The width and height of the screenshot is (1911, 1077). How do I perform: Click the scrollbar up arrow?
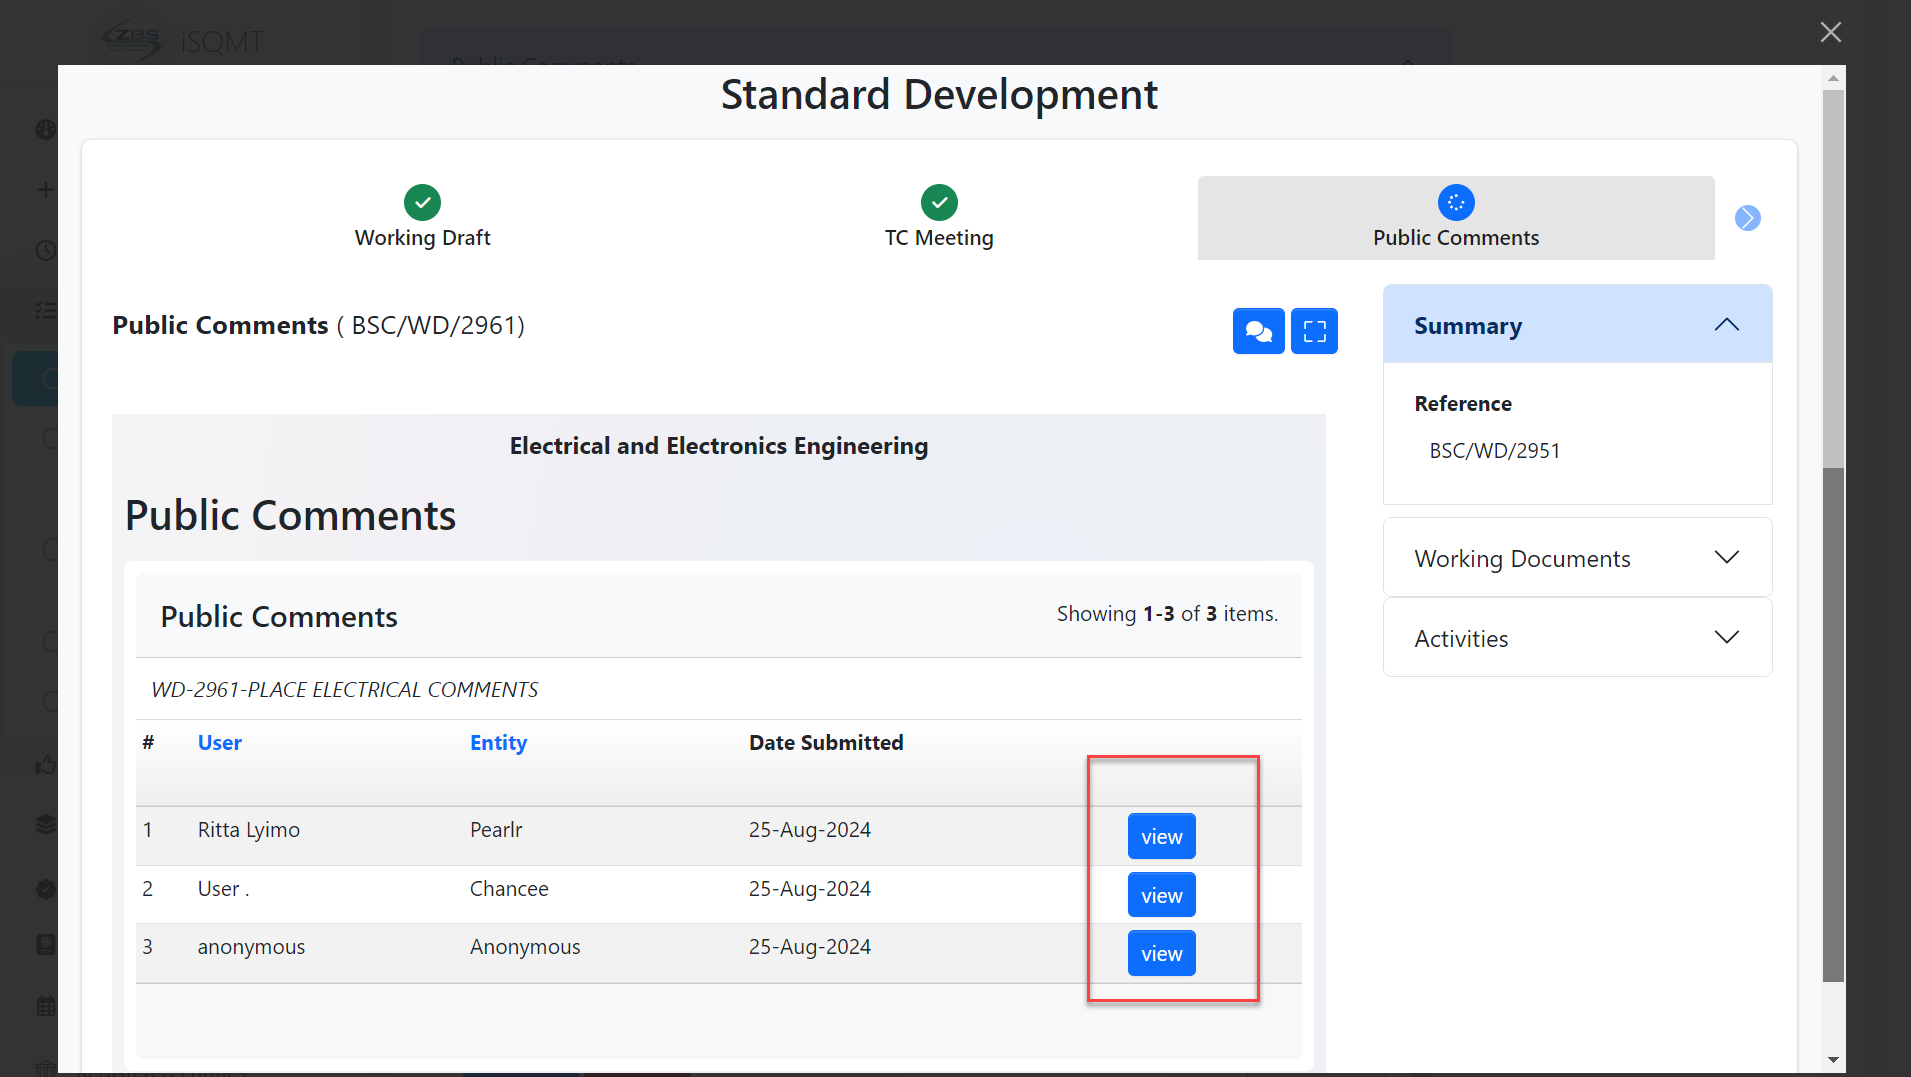click(1832, 78)
